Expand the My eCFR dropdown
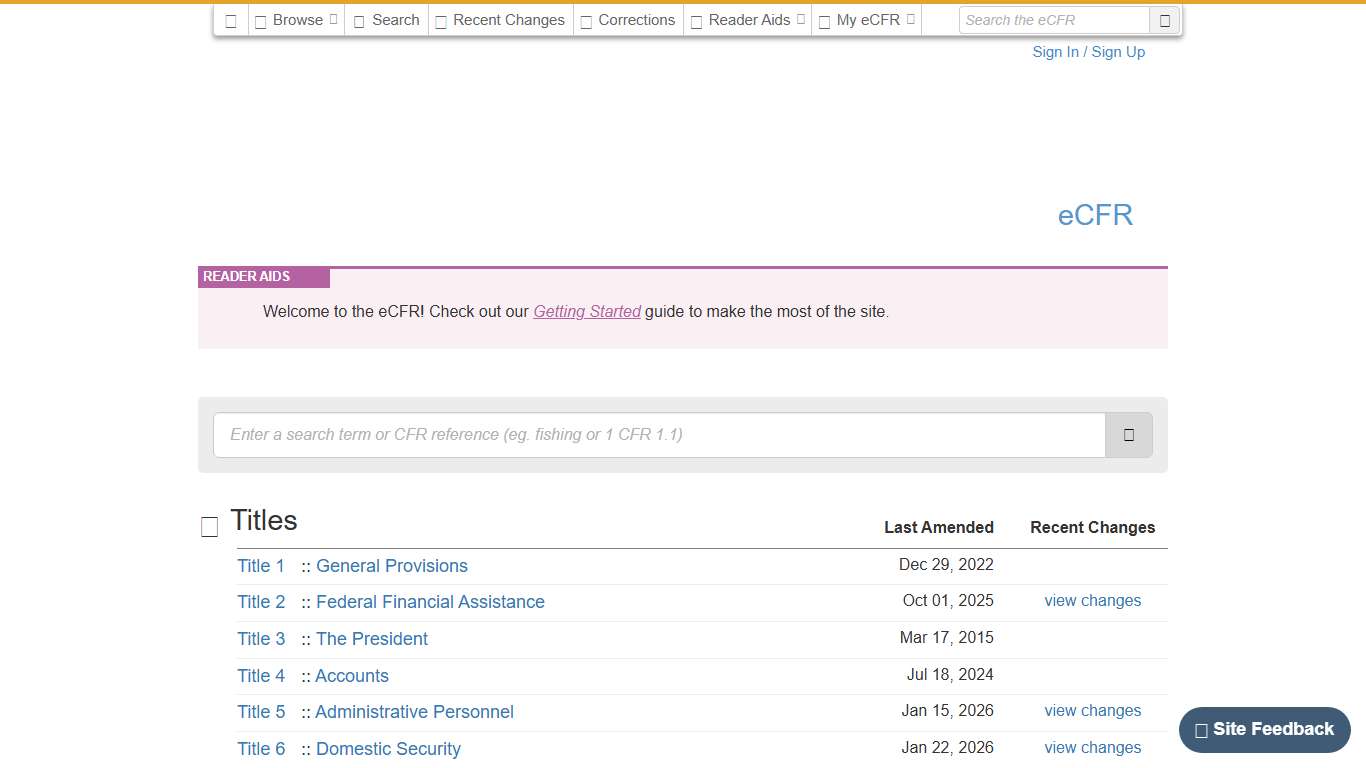 click(866, 20)
